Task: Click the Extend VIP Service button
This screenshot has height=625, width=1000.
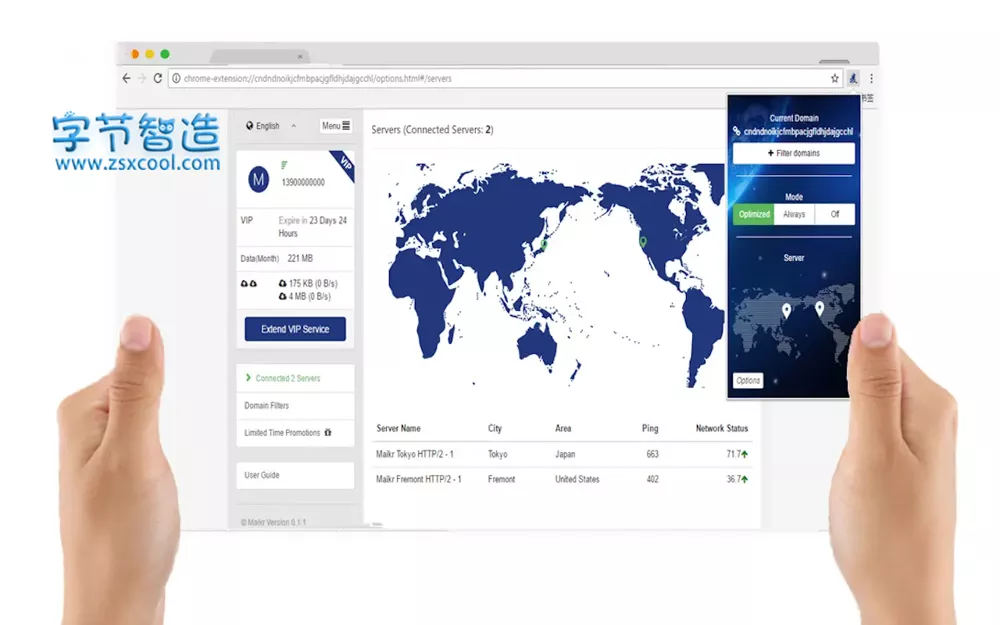Action: (x=295, y=329)
